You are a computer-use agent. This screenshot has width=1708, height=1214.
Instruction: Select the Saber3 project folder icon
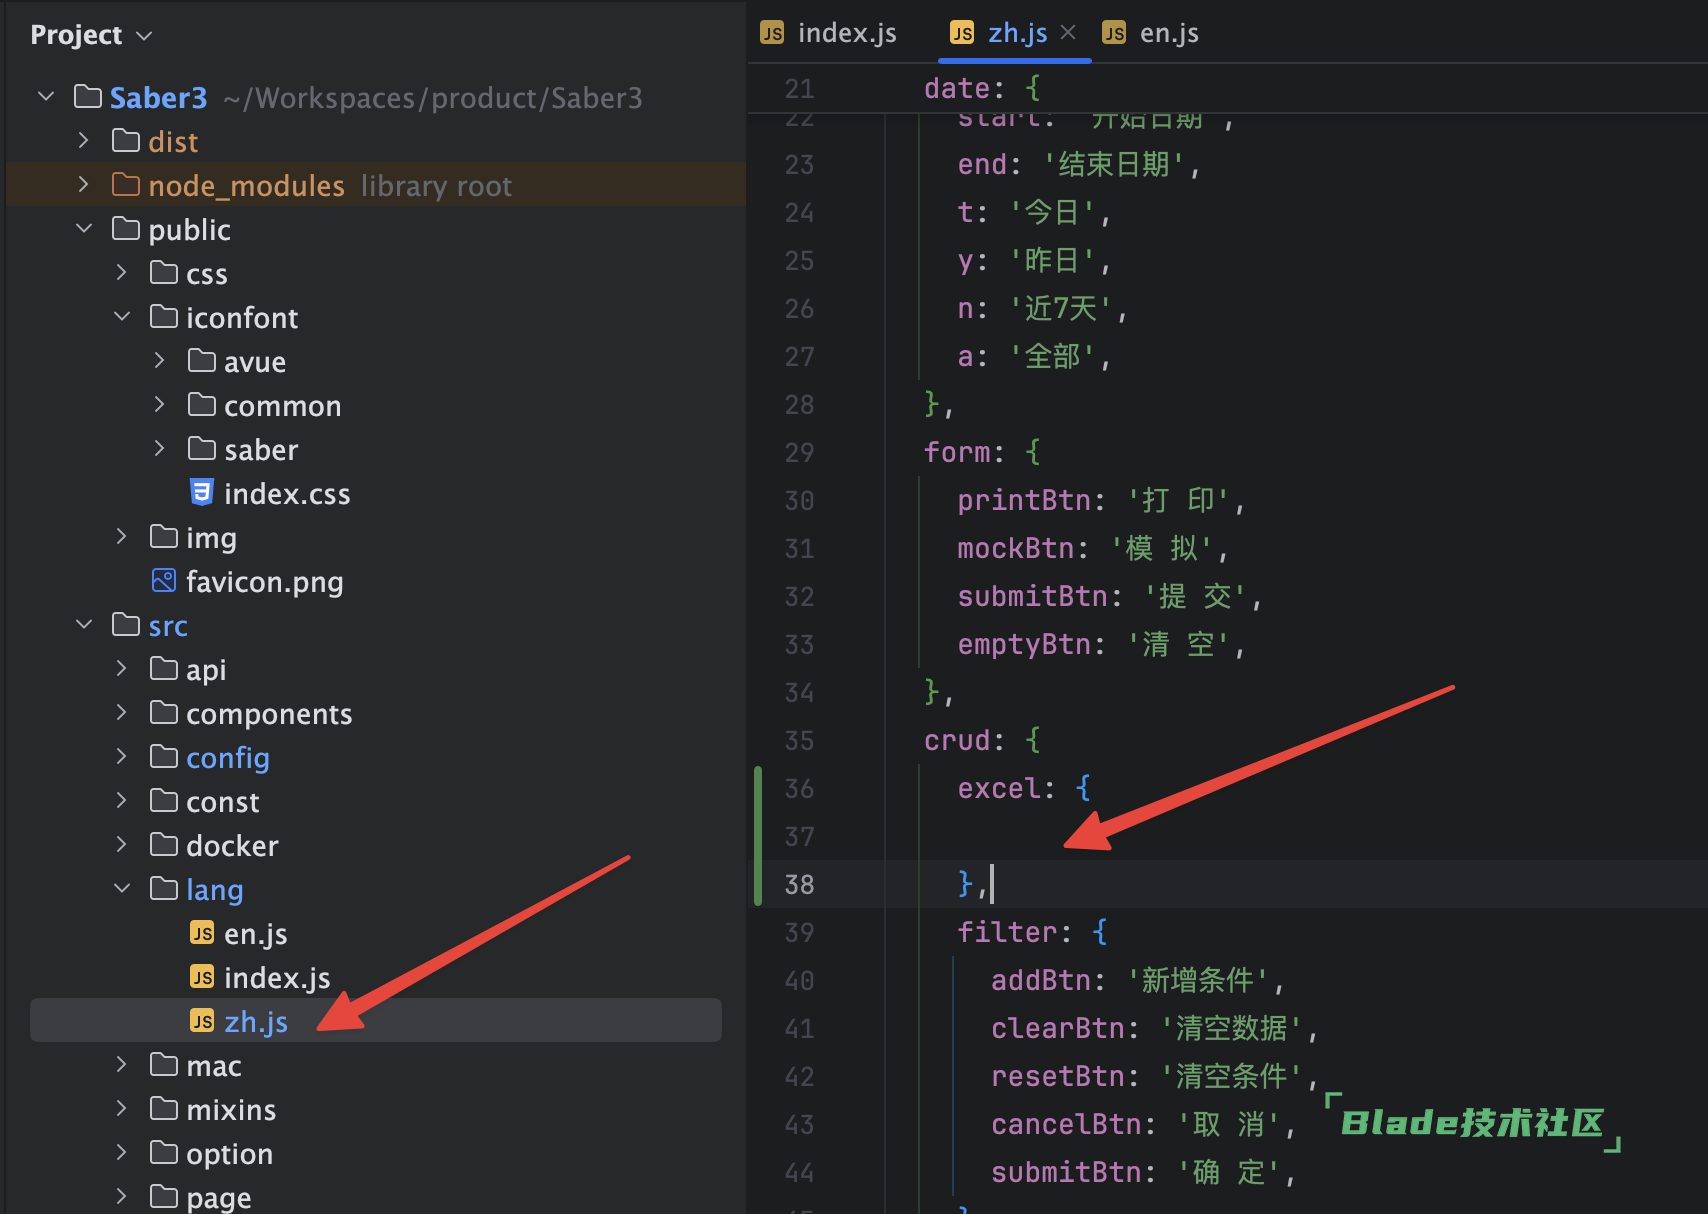coord(88,96)
